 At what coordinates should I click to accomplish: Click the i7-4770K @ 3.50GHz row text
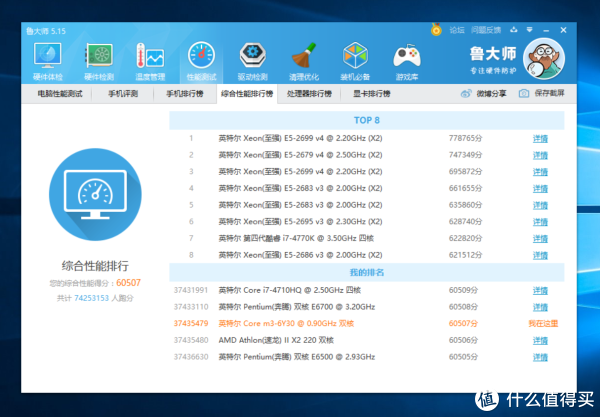(x=296, y=238)
